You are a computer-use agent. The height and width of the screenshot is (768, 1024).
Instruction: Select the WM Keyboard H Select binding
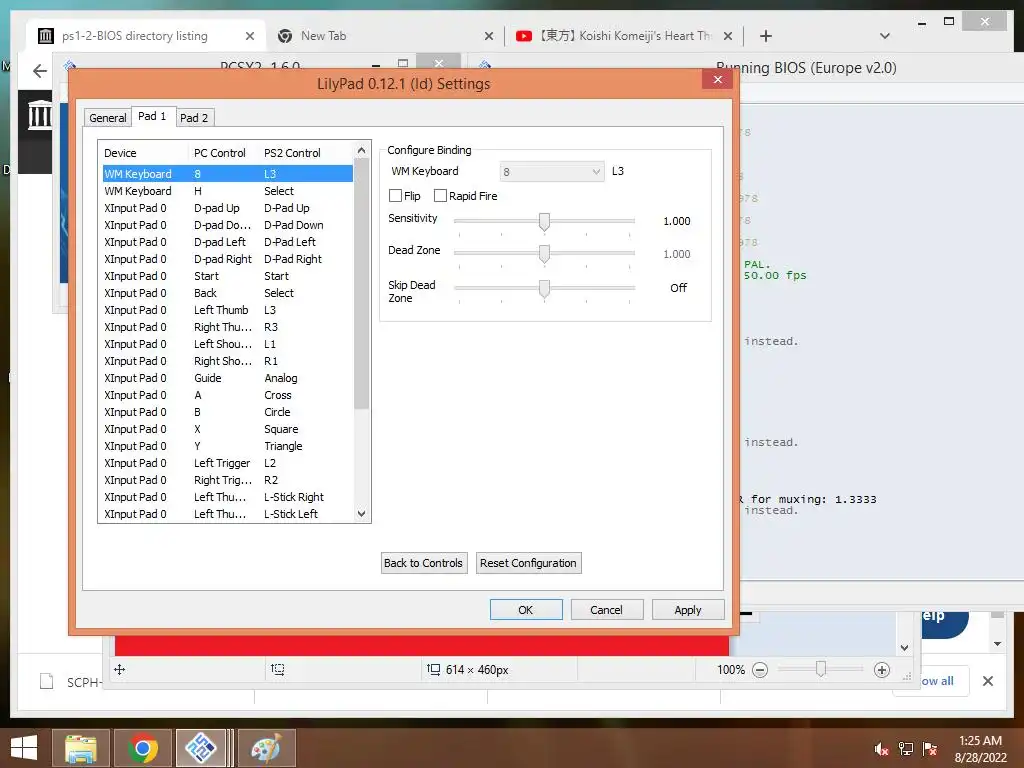point(227,191)
